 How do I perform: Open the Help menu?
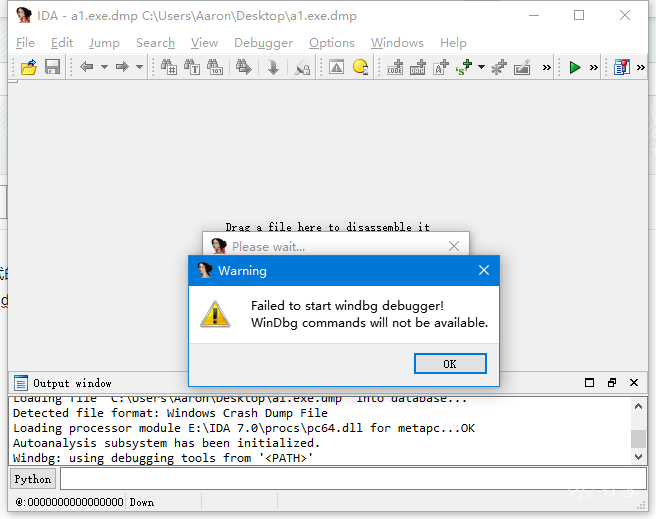453,43
